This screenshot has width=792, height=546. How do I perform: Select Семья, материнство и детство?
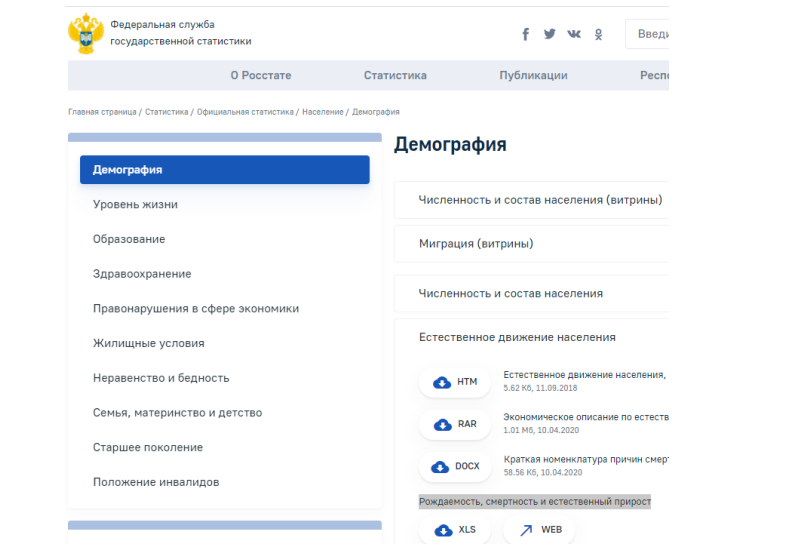coord(177,413)
